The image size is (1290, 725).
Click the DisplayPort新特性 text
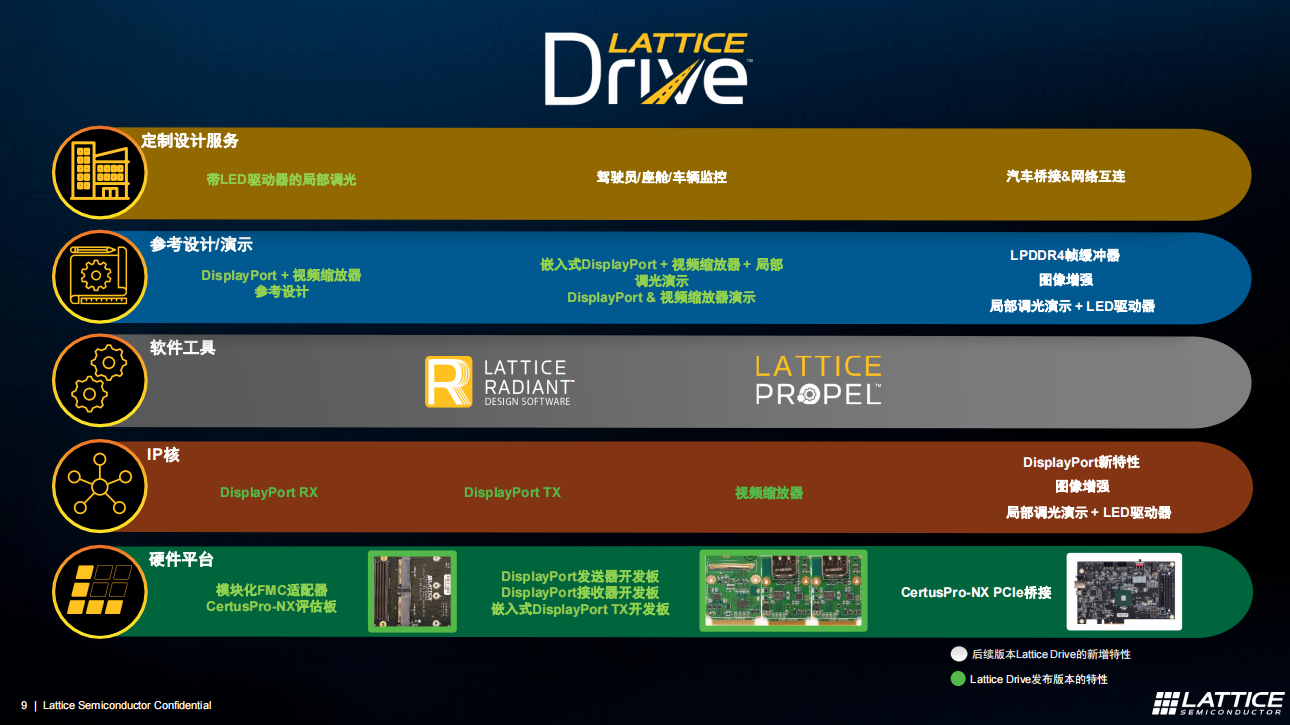coord(1081,462)
